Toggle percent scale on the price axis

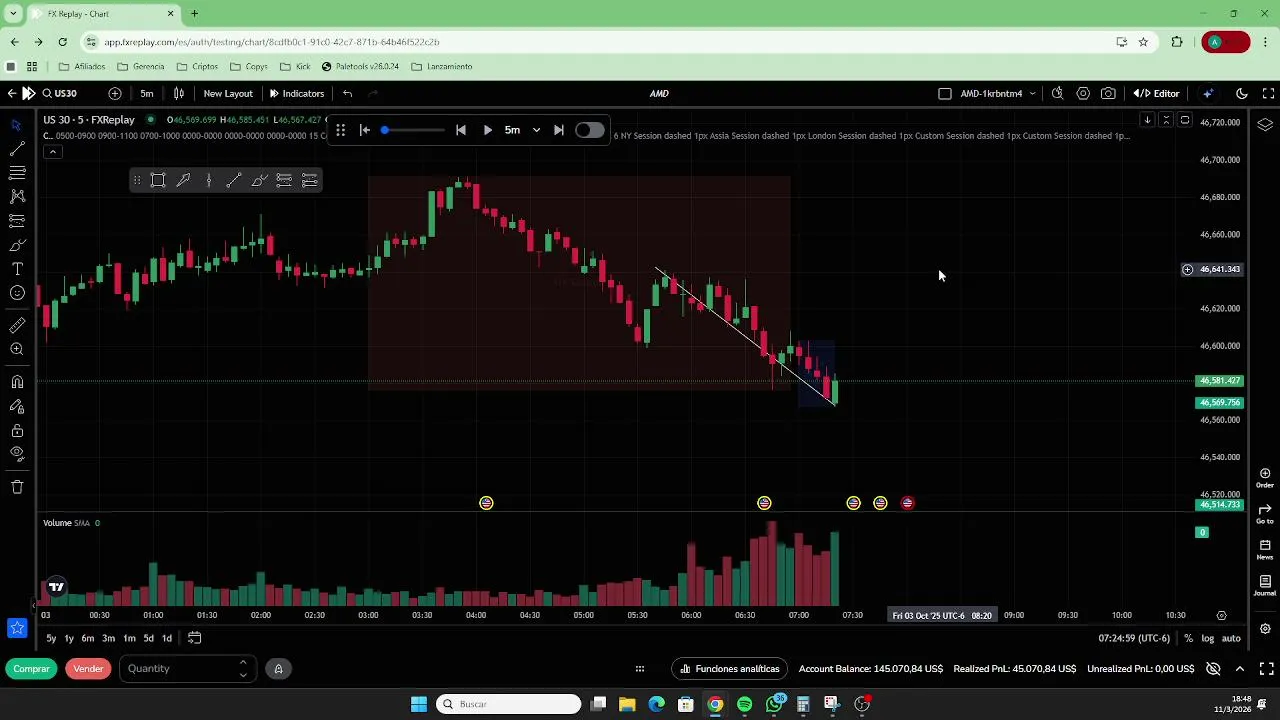[x=1188, y=638]
